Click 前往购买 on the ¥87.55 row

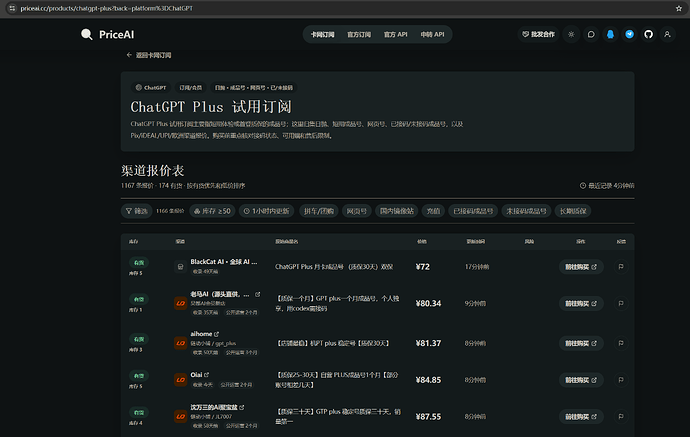click(581, 416)
